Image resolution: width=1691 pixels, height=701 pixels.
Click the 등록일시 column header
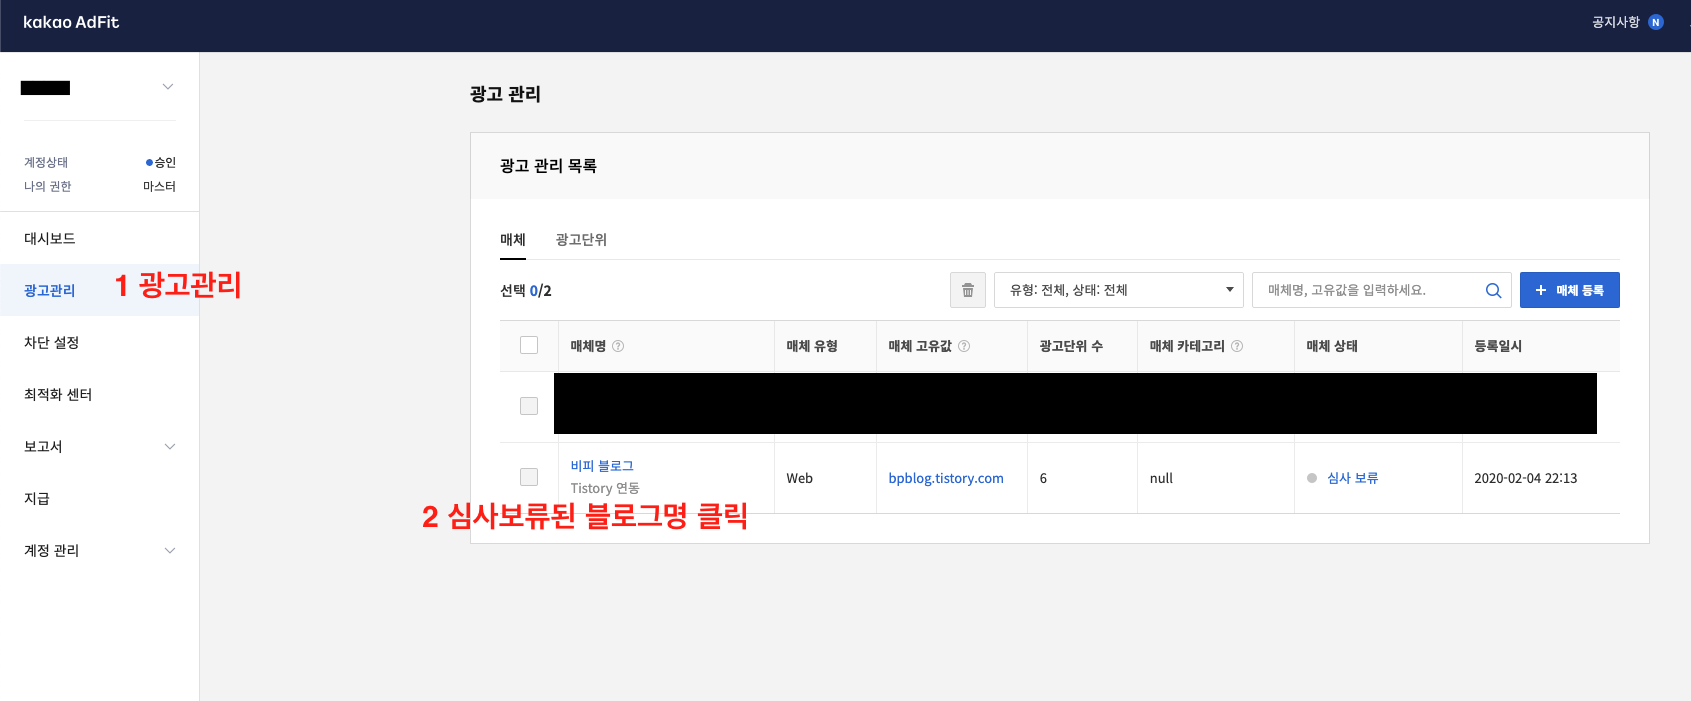coord(1498,346)
